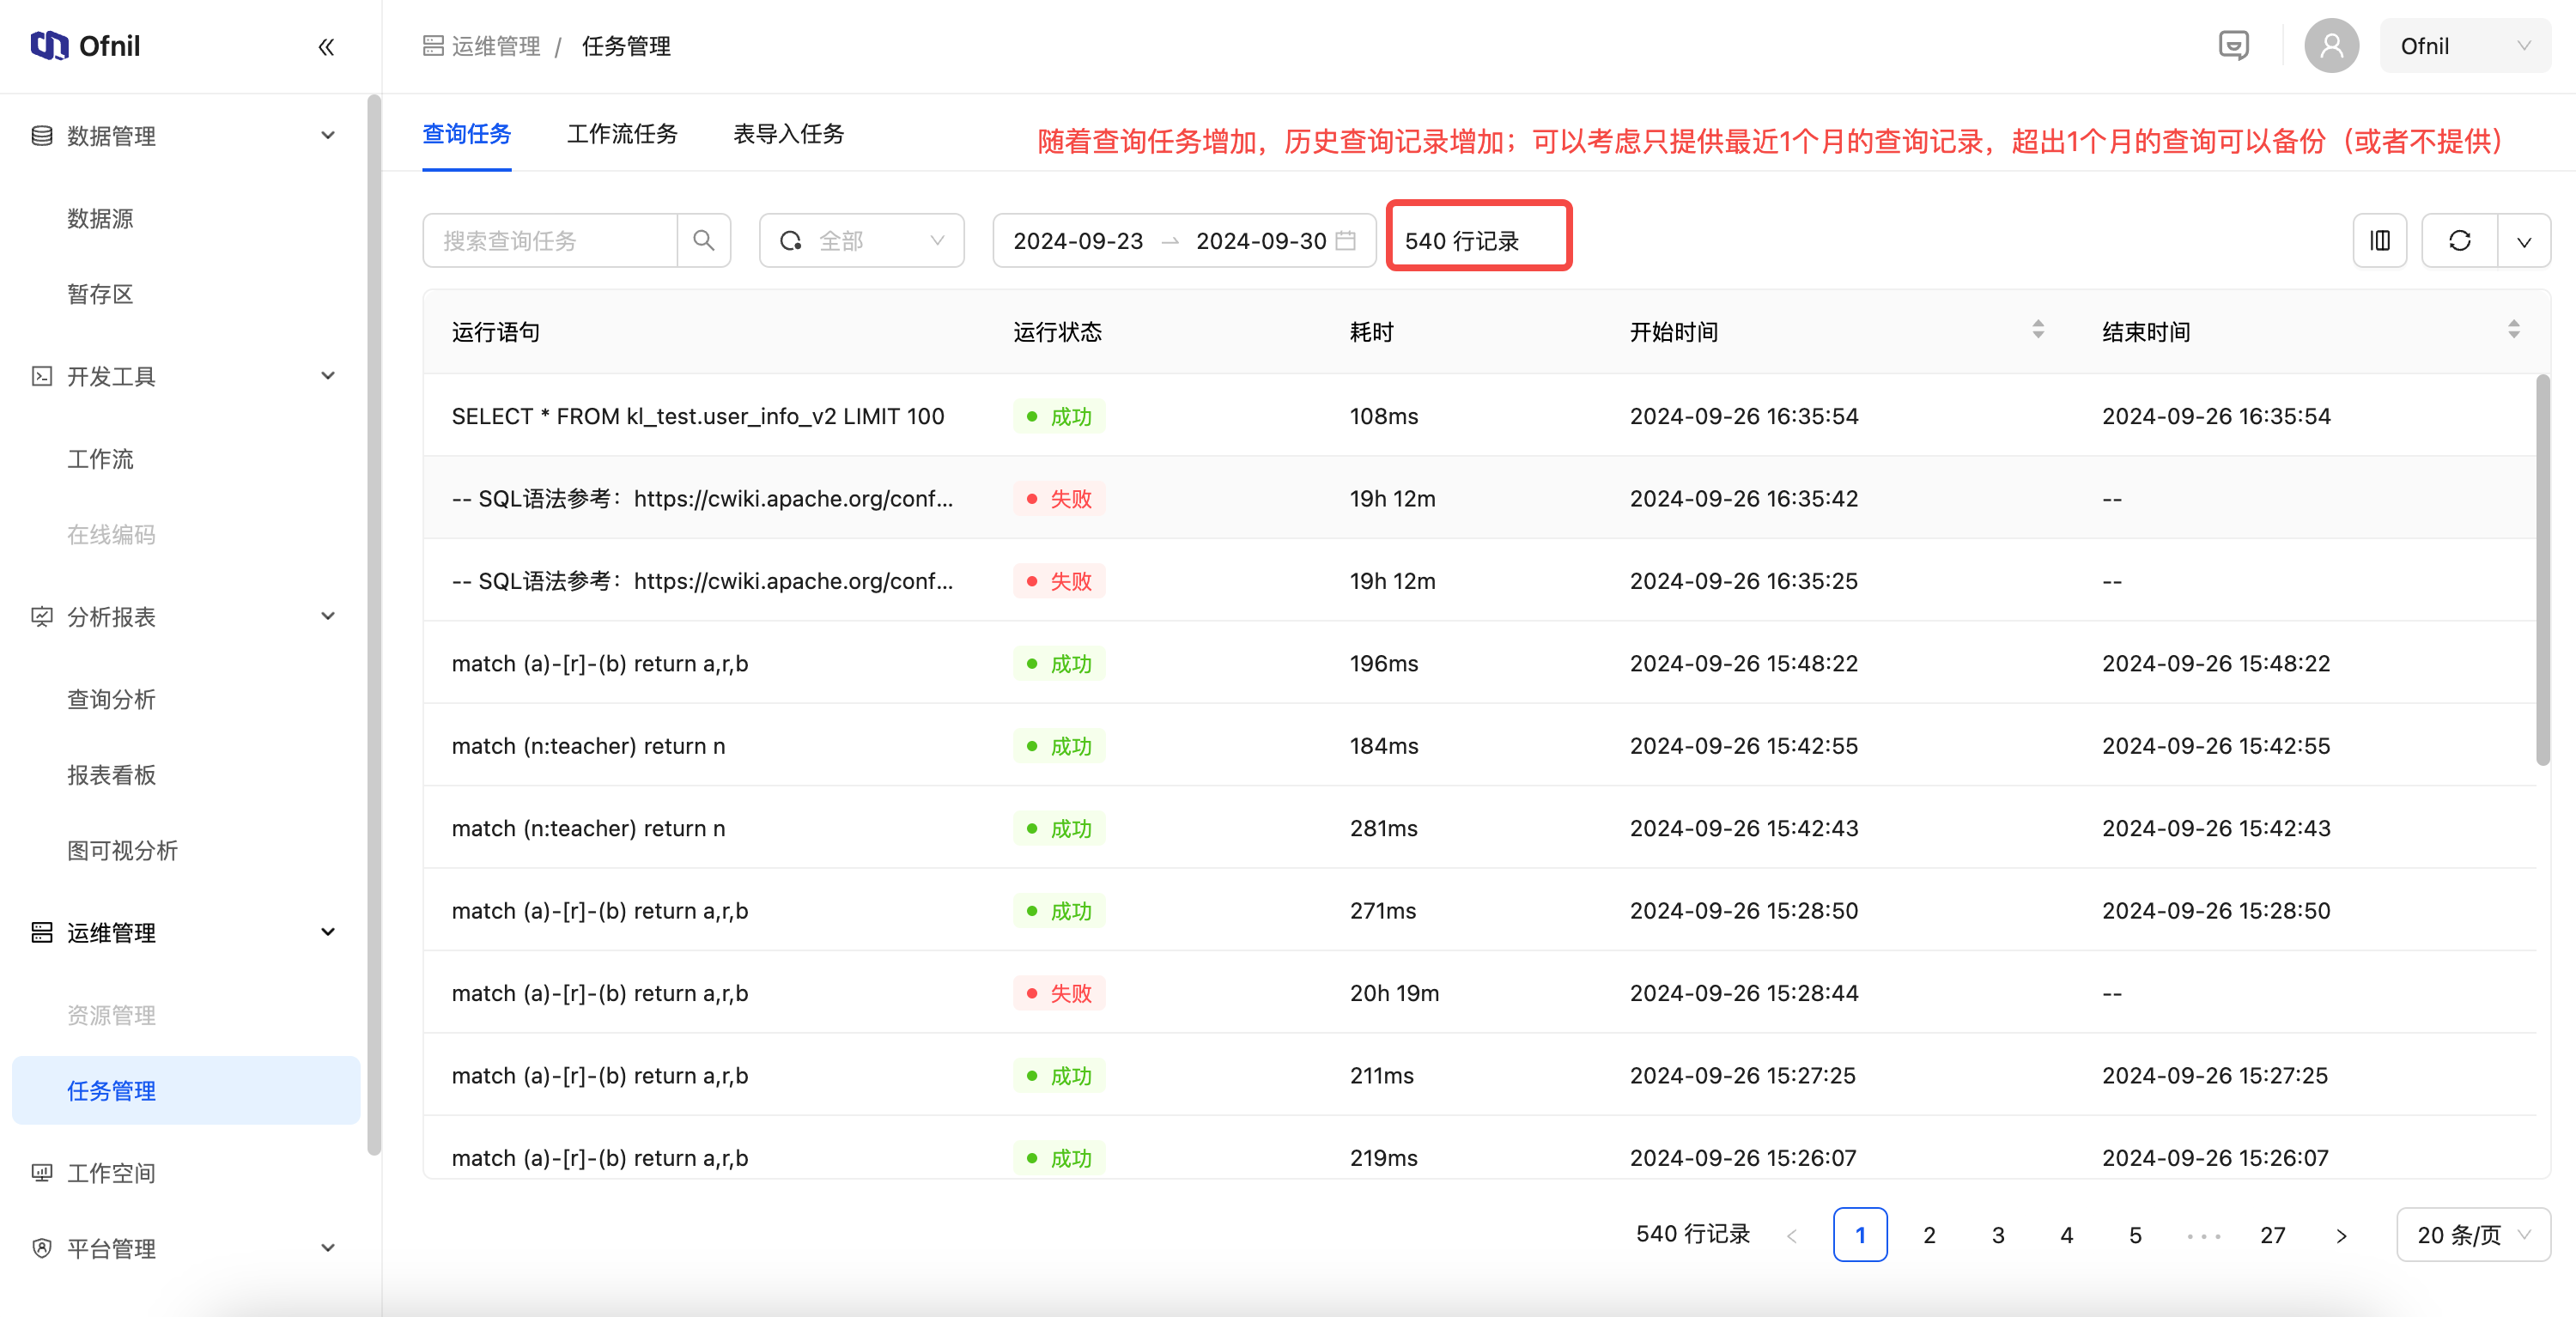Open 图可视分析 in sidebar

coord(122,851)
